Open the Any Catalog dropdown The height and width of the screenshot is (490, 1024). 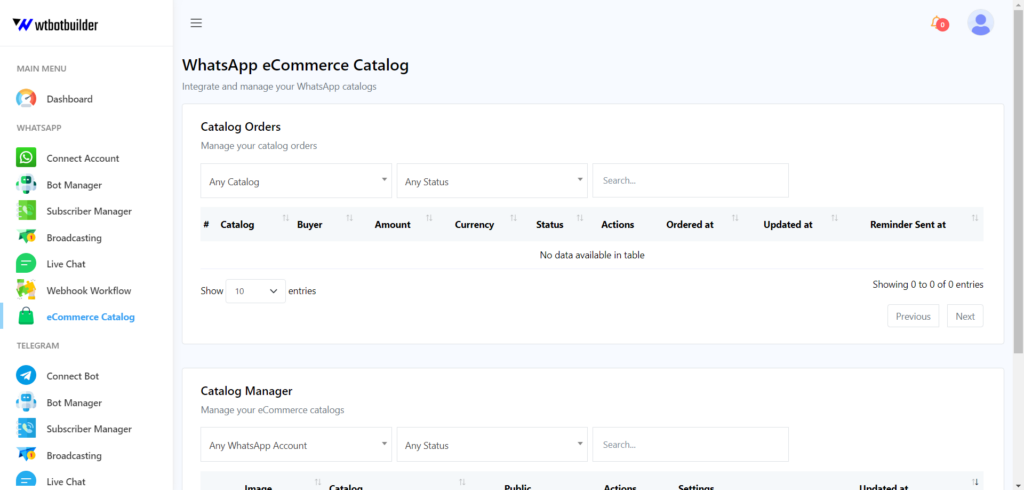(x=296, y=181)
